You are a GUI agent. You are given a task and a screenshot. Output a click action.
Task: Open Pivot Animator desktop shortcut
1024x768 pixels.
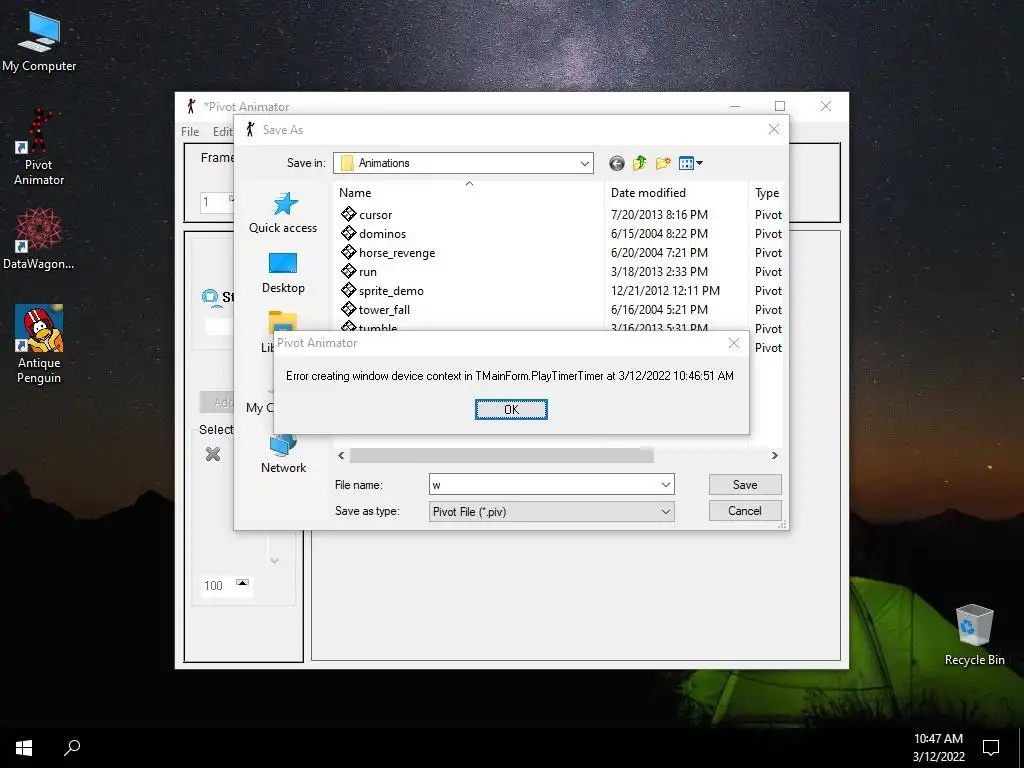coord(39,148)
